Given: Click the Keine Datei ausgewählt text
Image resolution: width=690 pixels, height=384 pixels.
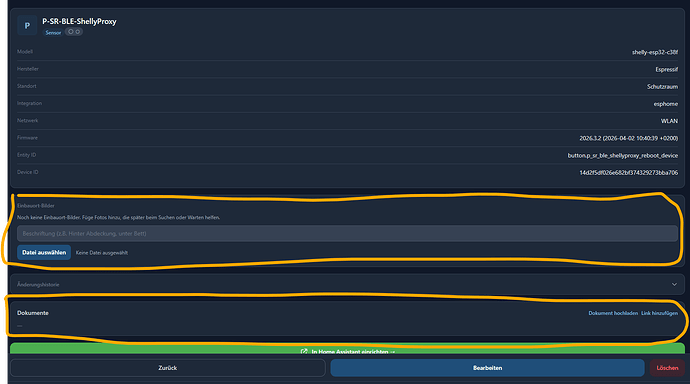Looking at the screenshot, I should (x=102, y=253).
